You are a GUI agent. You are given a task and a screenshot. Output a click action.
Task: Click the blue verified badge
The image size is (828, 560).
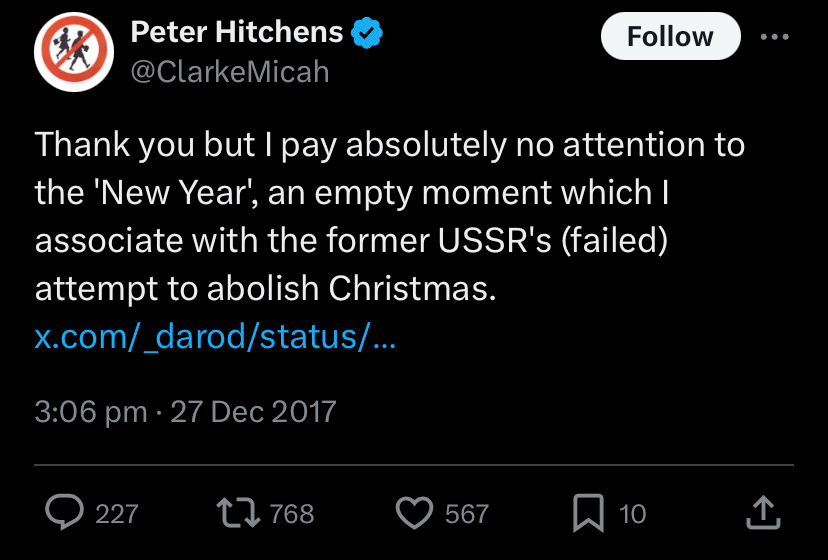[368, 34]
